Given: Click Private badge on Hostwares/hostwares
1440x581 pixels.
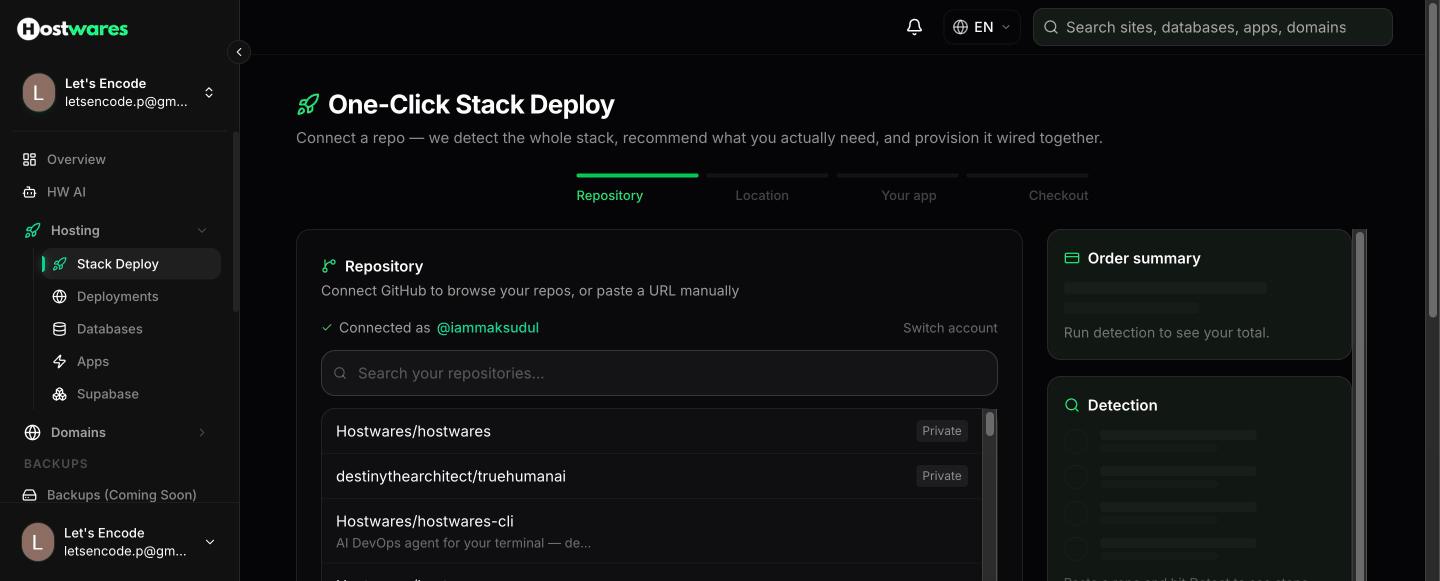Looking at the screenshot, I should (x=942, y=431).
